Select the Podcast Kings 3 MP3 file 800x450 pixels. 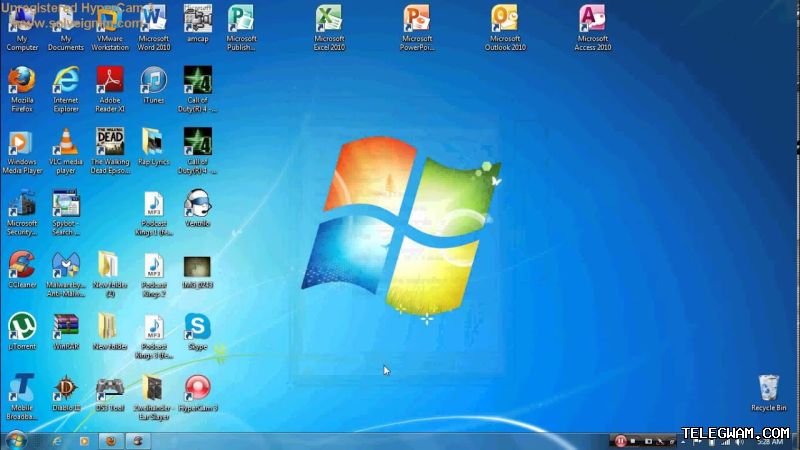point(154,337)
